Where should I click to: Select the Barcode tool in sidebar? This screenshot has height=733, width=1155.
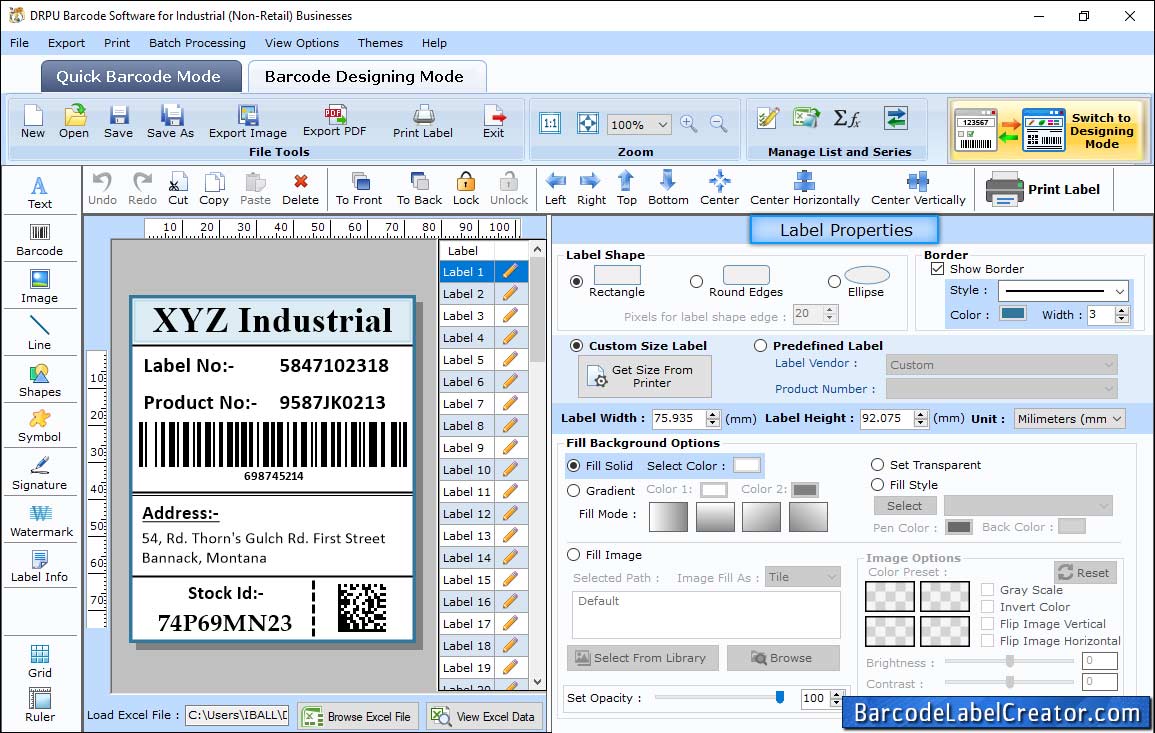40,240
